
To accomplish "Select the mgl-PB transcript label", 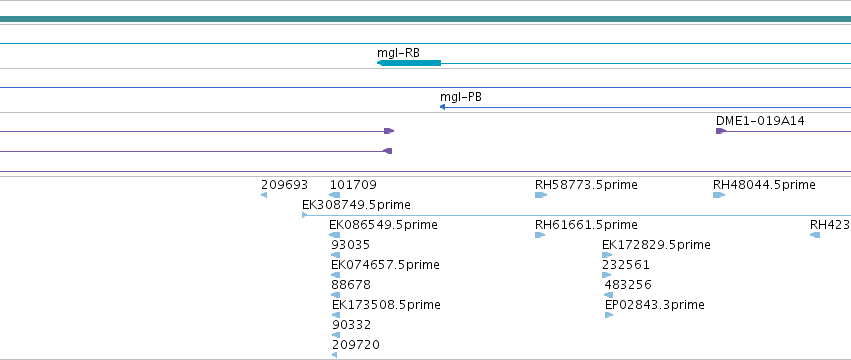I will pos(461,97).
